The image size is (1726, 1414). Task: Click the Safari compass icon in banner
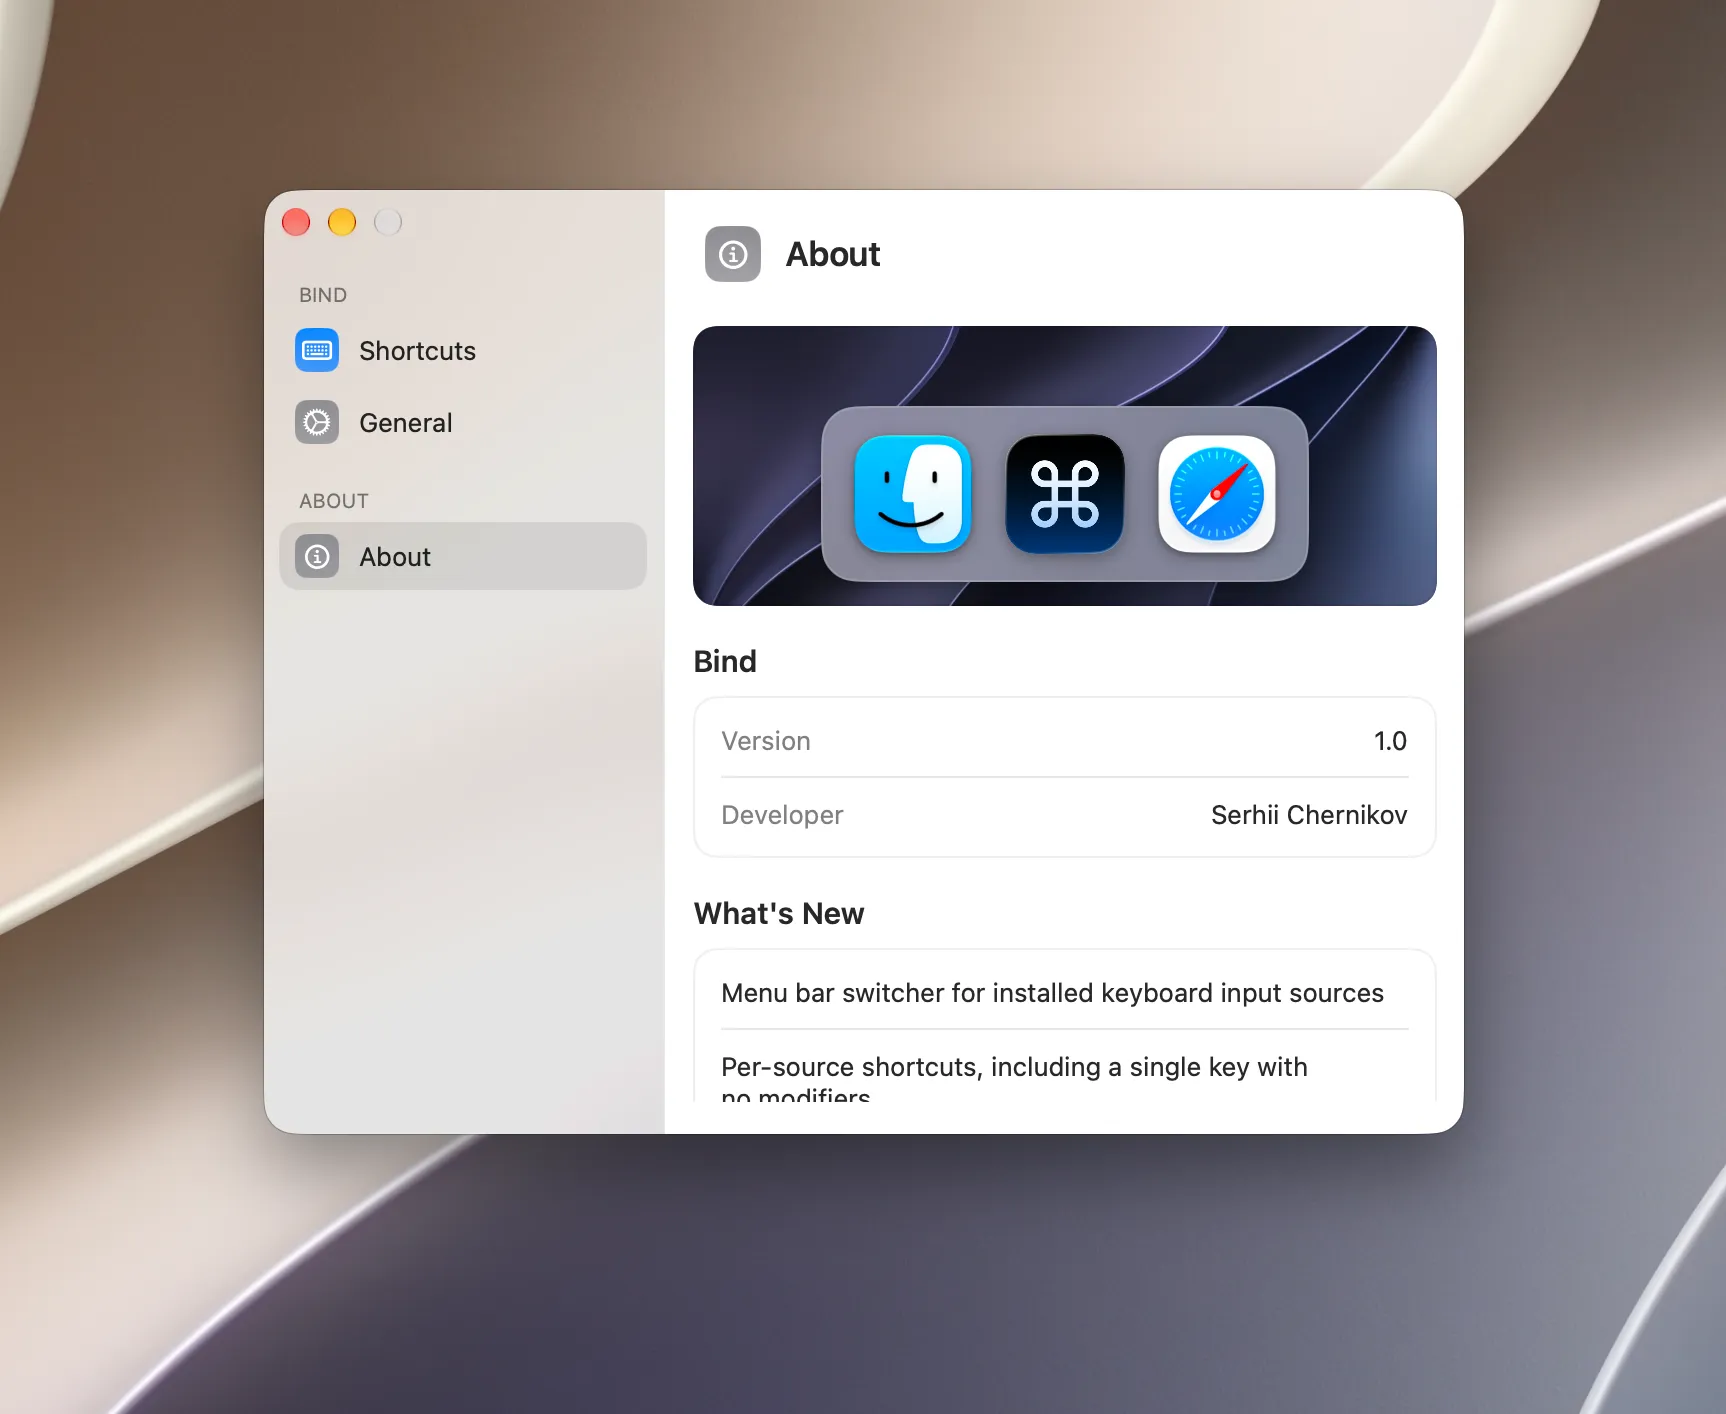tap(1217, 493)
